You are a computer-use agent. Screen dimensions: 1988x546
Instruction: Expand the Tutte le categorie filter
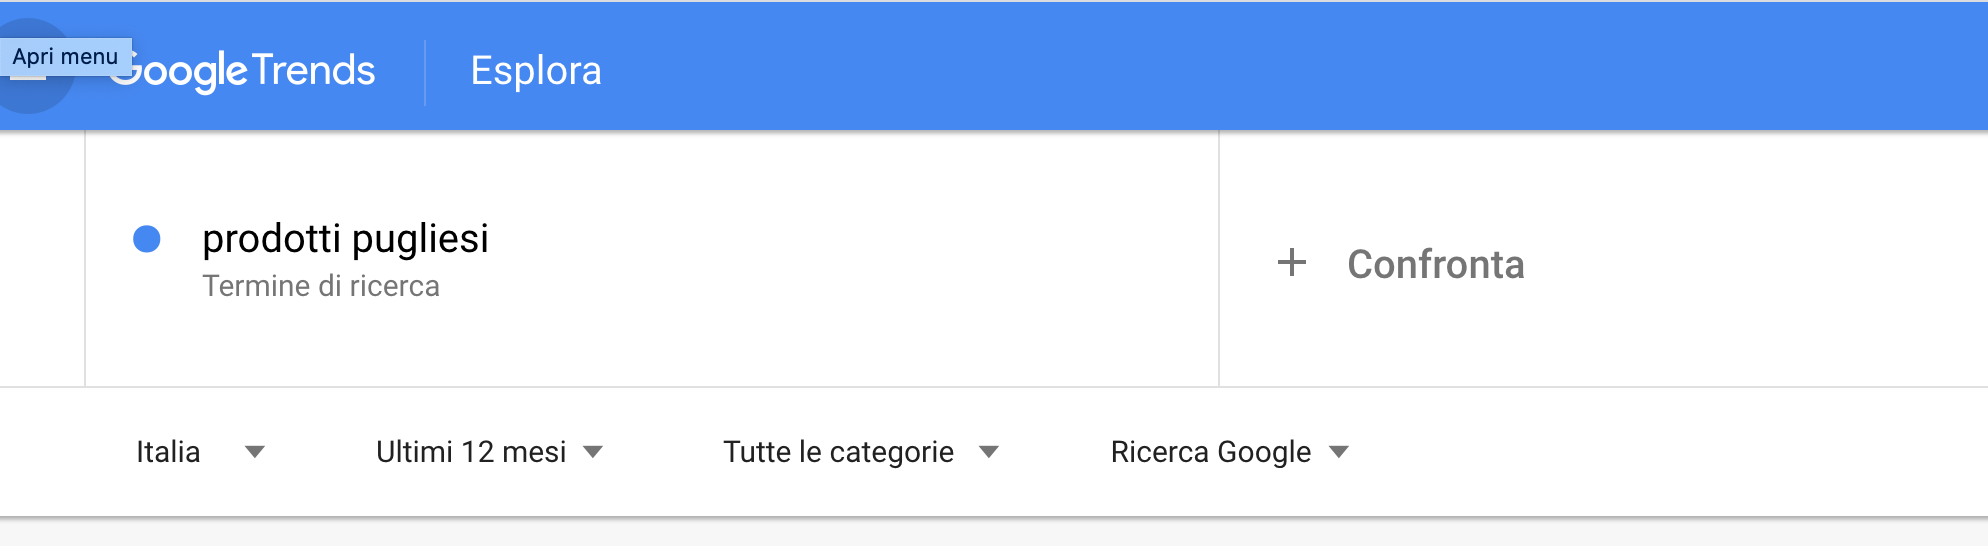coord(861,452)
